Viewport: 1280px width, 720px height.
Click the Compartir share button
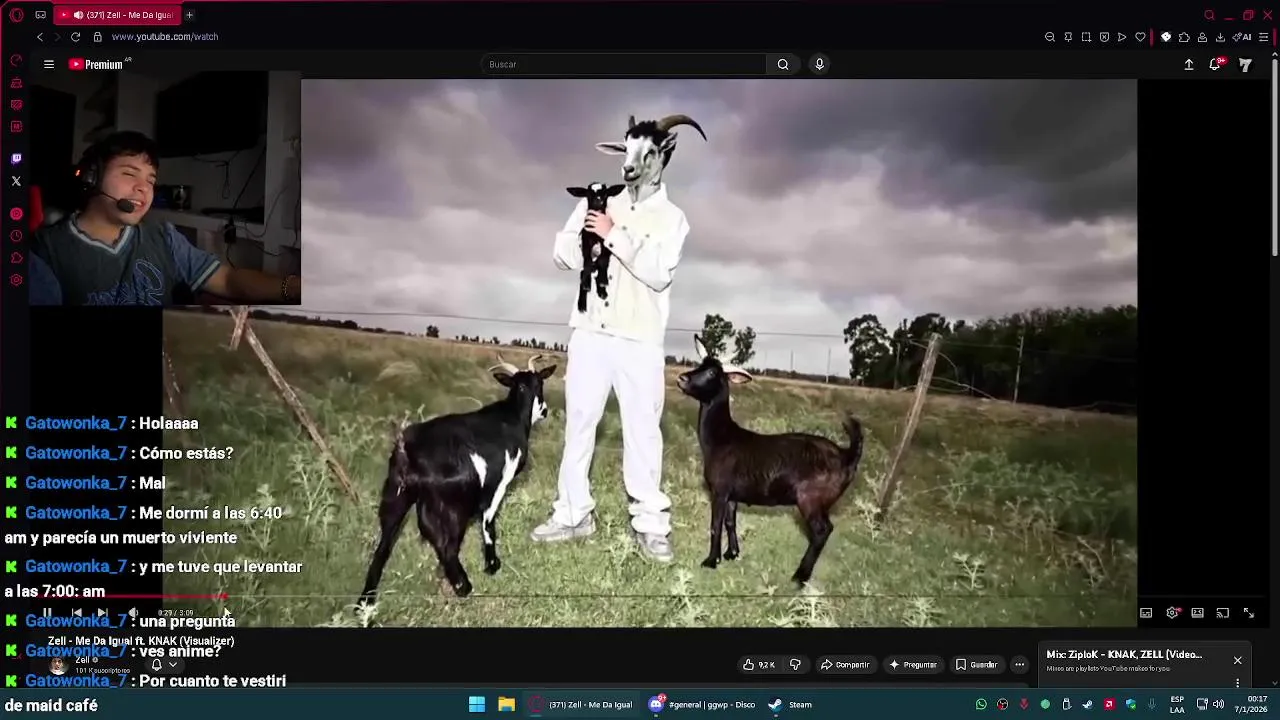[845, 664]
